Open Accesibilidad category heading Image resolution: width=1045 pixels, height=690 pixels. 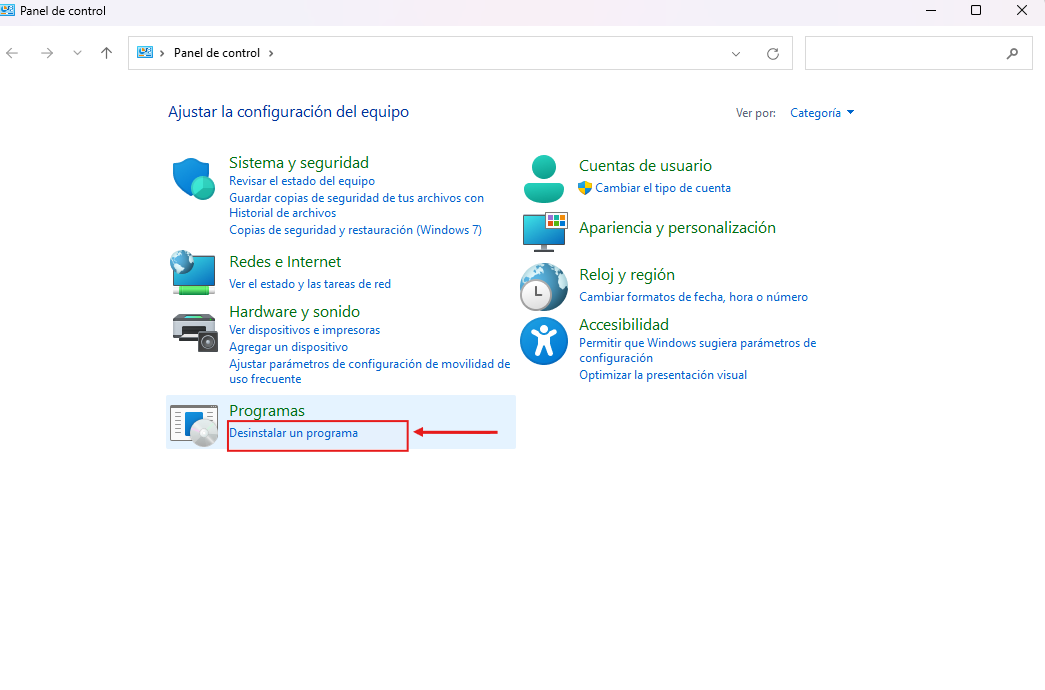click(624, 325)
